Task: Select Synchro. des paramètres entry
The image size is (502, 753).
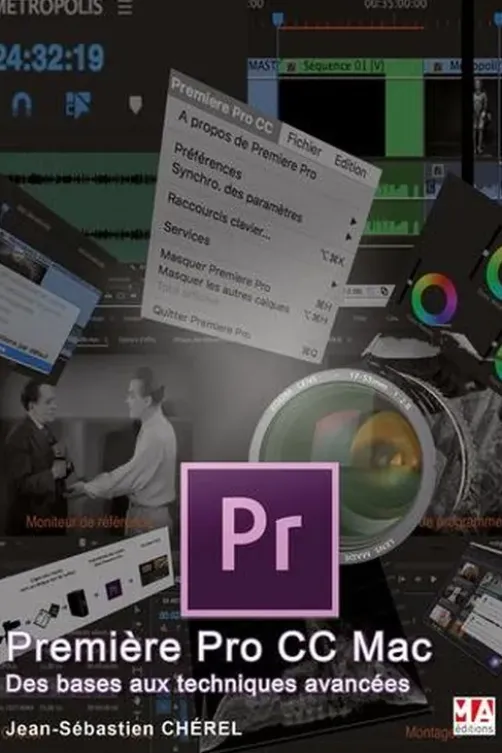Action: pyautogui.click(x=237, y=193)
